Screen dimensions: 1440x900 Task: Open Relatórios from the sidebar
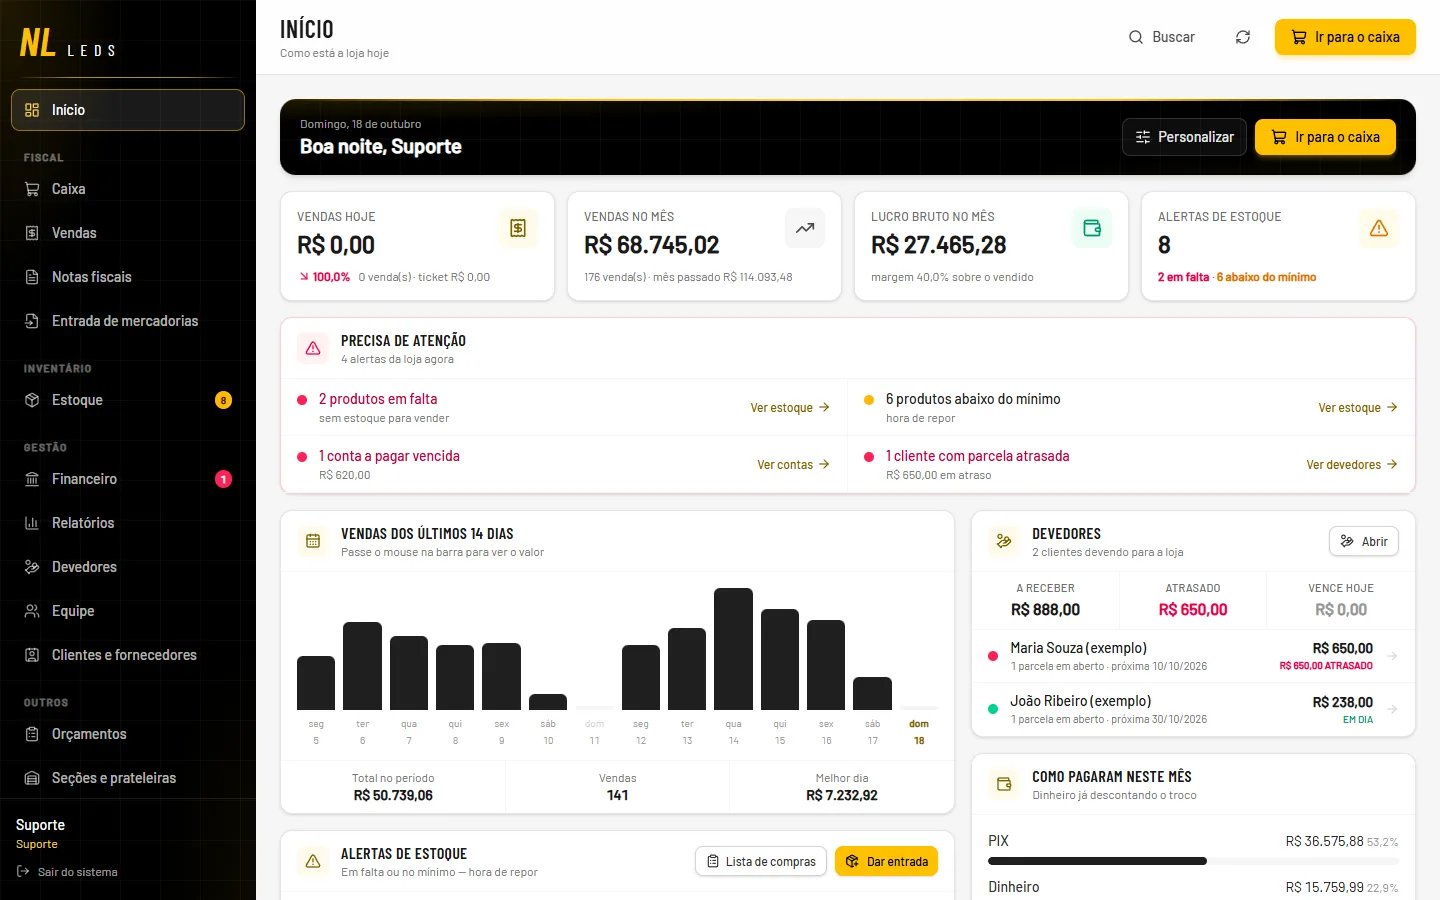coord(128,523)
